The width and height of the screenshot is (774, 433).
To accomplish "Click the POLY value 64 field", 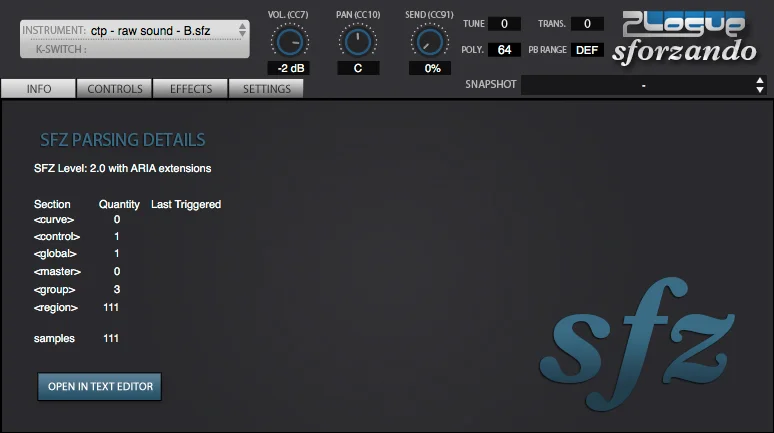I will click(504, 50).
